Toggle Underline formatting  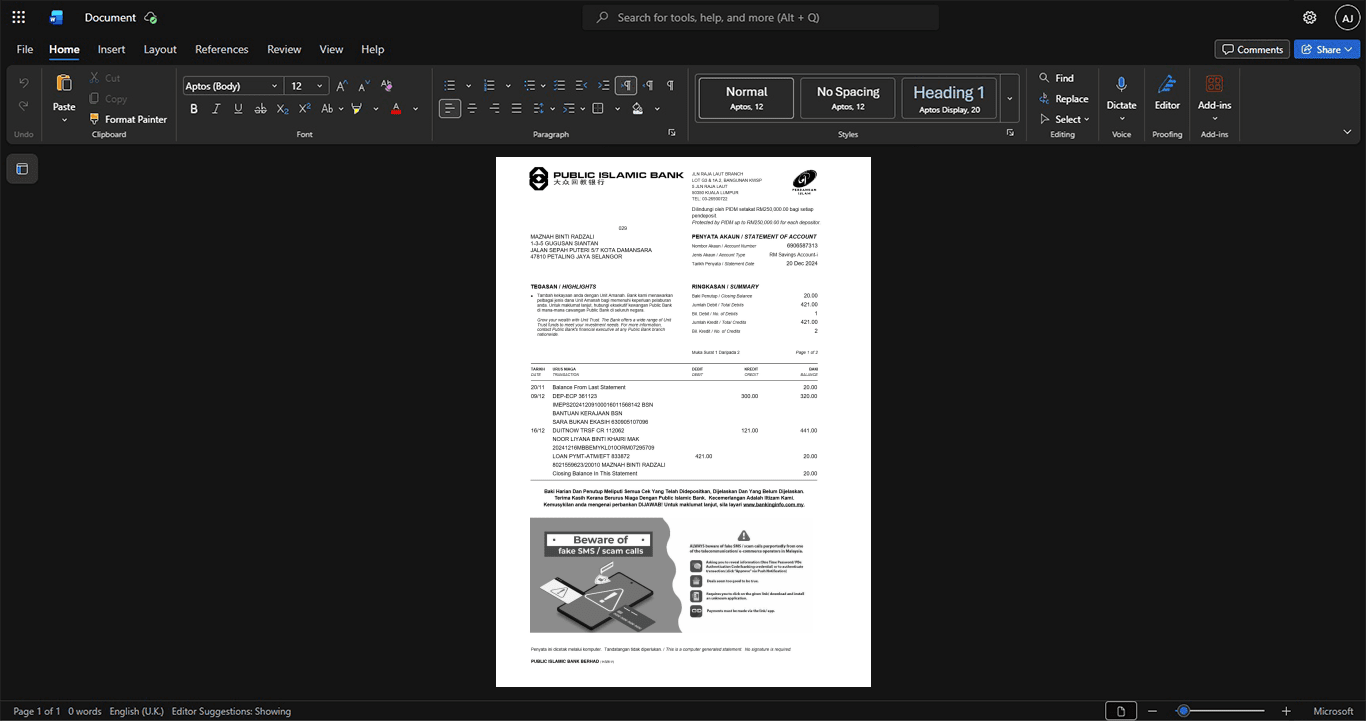[x=238, y=108]
